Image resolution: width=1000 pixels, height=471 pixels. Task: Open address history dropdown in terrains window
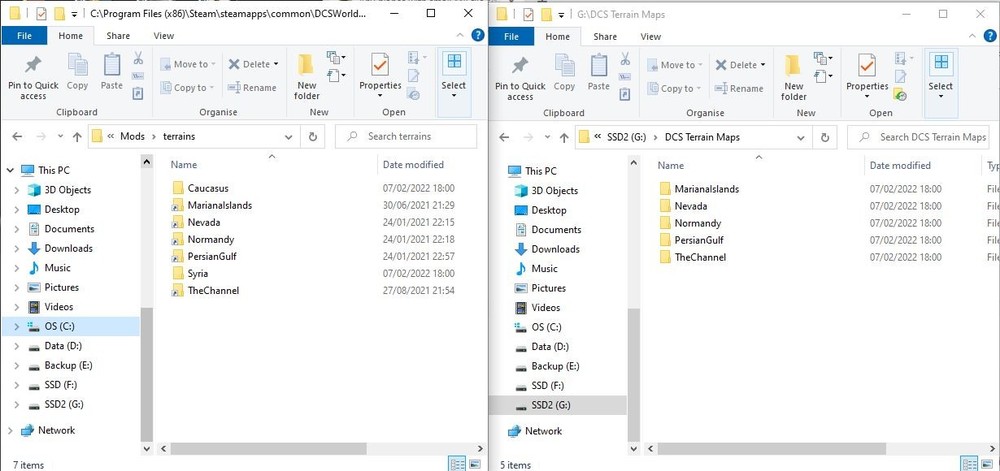tap(288, 136)
